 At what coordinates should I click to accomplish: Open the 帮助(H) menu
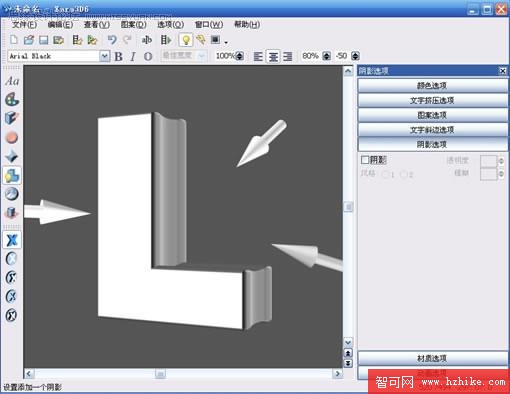[247, 24]
